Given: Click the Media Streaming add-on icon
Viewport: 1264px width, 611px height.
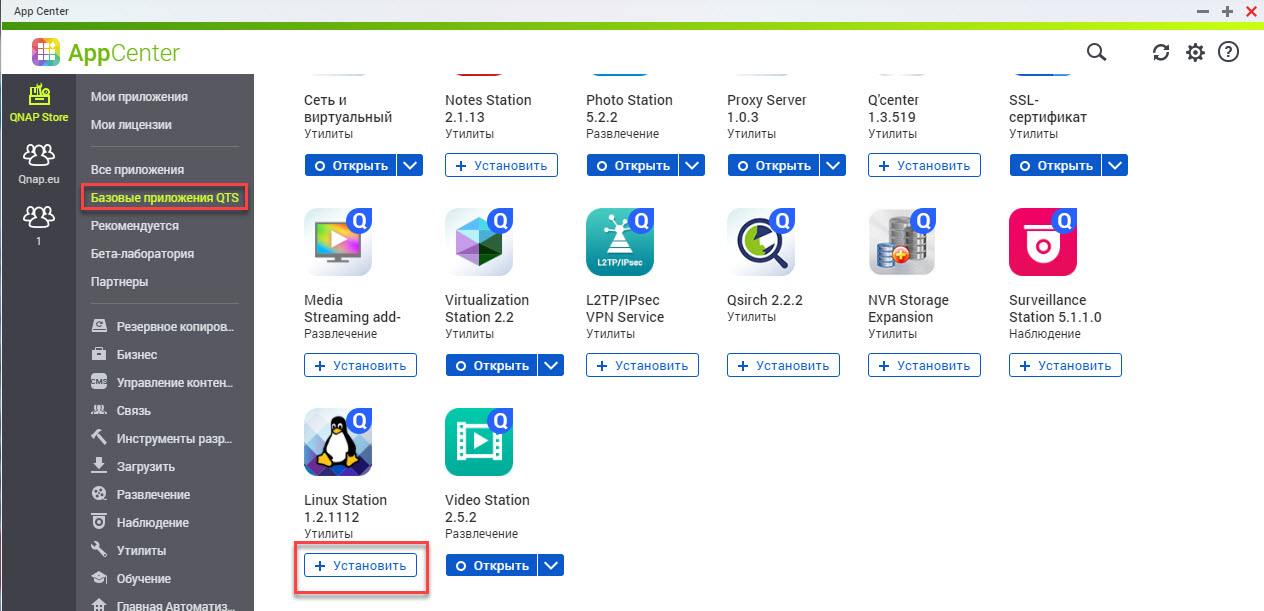Looking at the screenshot, I should 338,242.
